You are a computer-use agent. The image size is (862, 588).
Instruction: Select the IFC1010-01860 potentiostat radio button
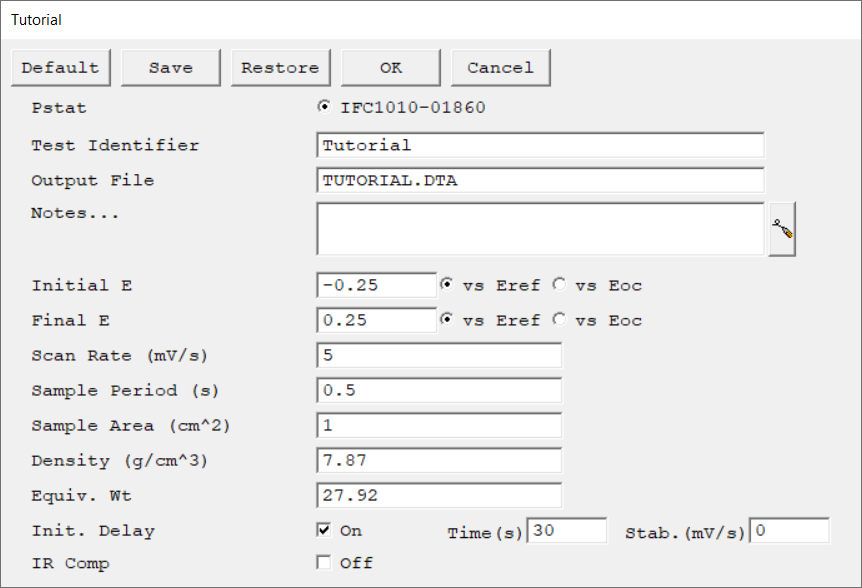pyautogui.click(x=324, y=107)
